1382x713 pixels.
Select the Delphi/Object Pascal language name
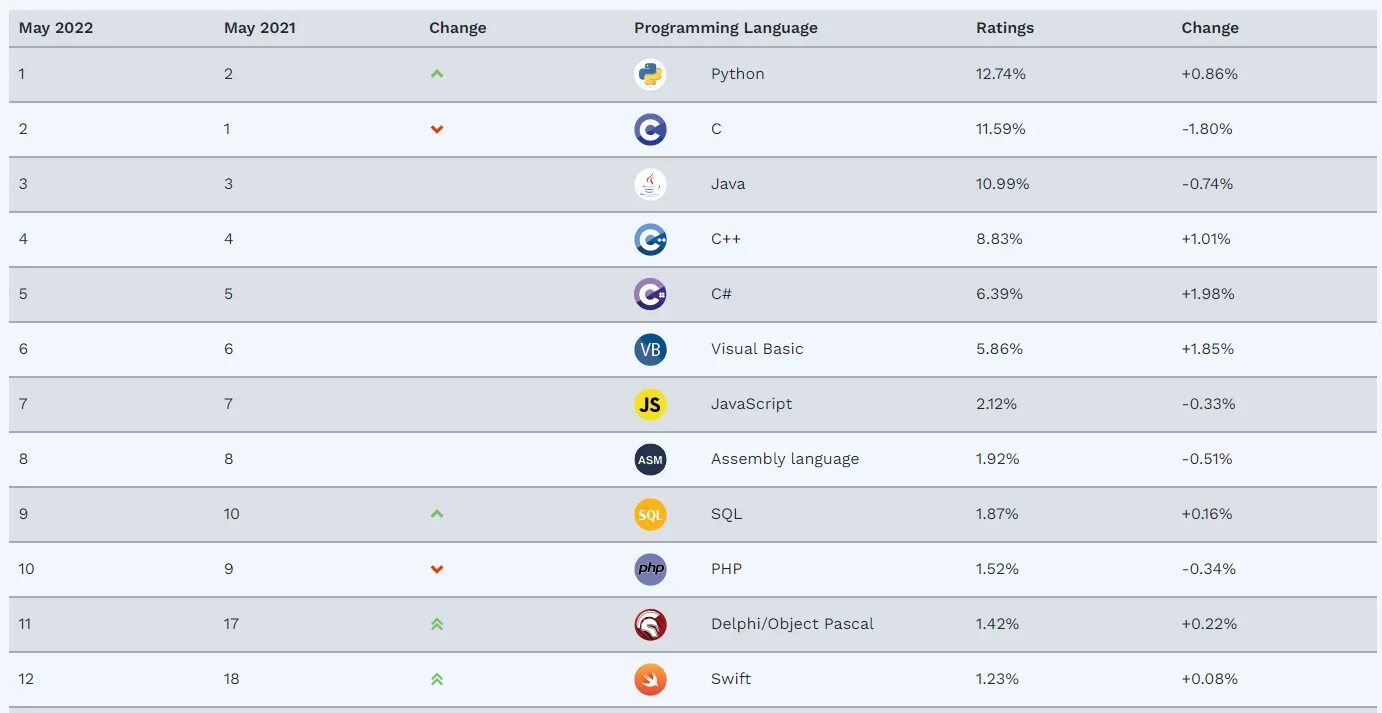[x=792, y=624]
